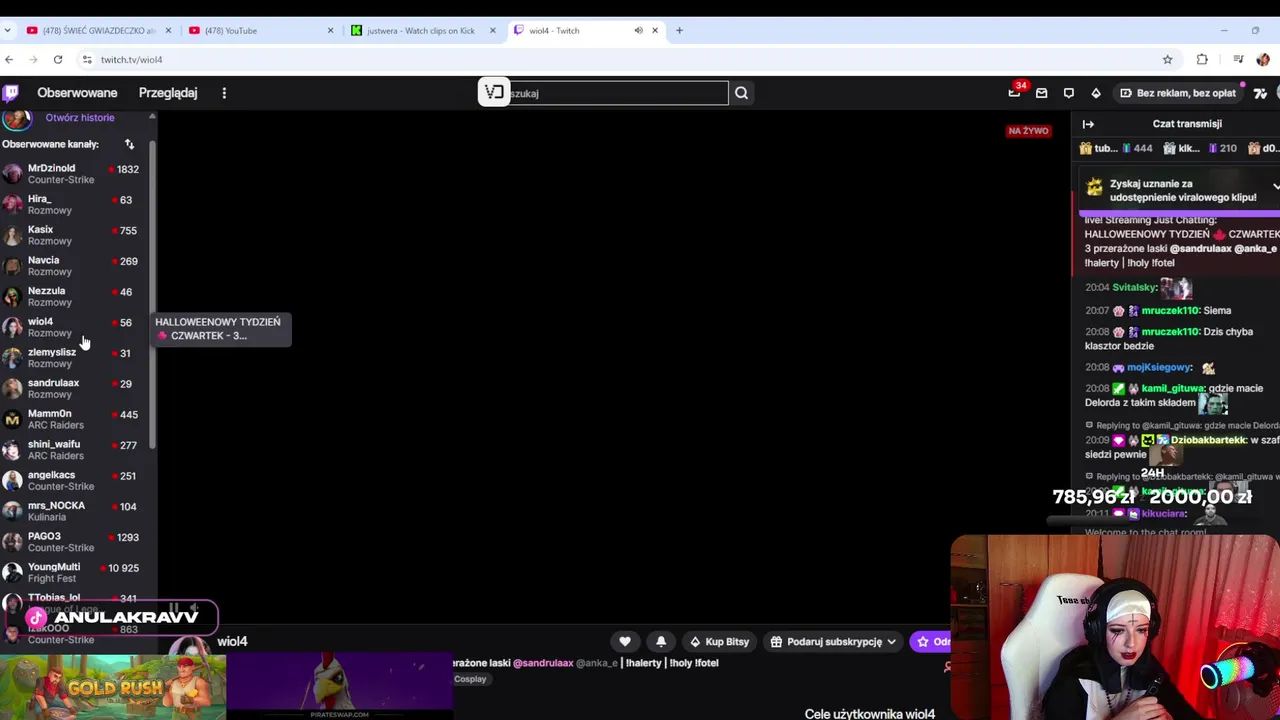The image size is (1280, 720).
Task: Expand Podaruj subskrypcję dropdown
Action: pyautogui.click(x=833, y=641)
